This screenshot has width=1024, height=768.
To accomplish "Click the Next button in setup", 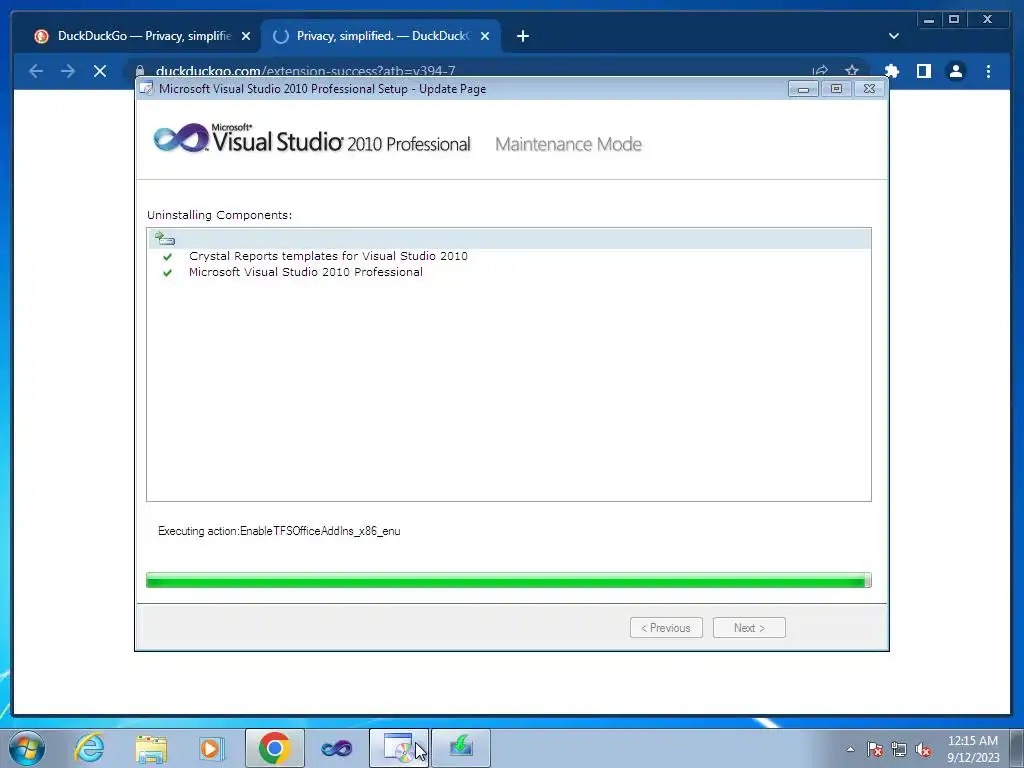I will pos(749,628).
